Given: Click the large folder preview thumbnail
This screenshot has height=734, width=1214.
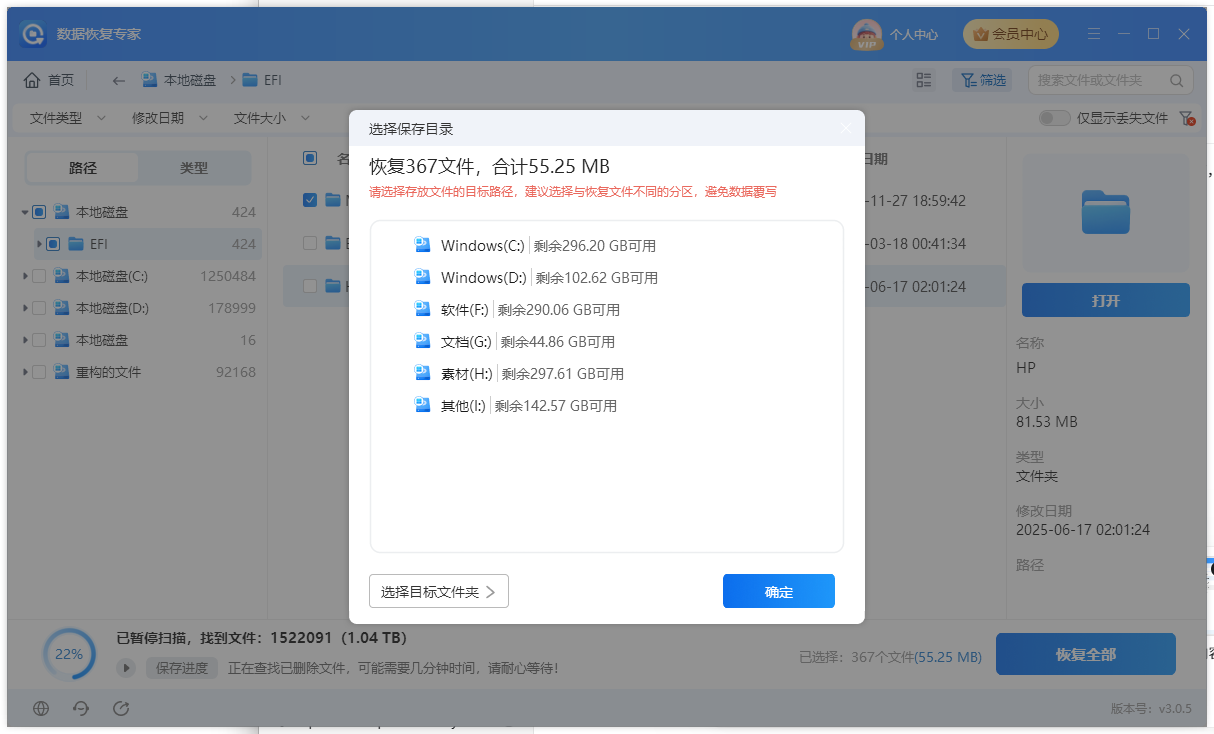Looking at the screenshot, I should click(x=1106, y=212).
